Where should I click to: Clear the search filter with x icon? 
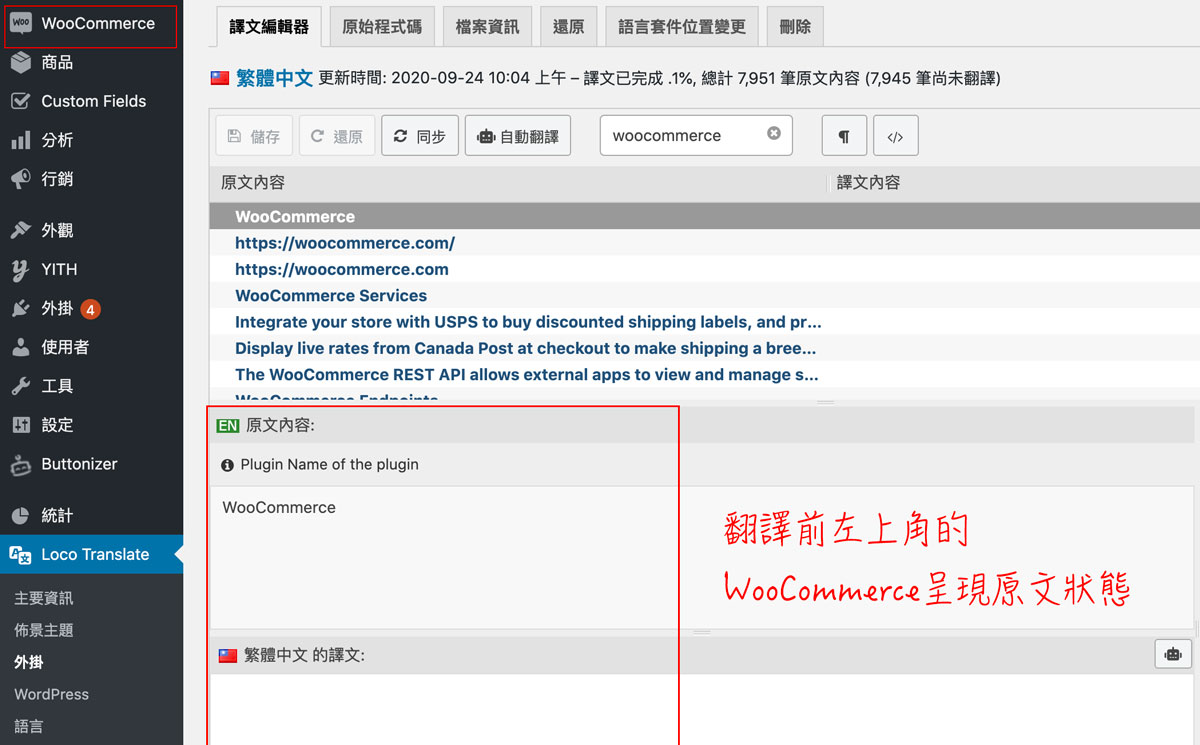774,133
